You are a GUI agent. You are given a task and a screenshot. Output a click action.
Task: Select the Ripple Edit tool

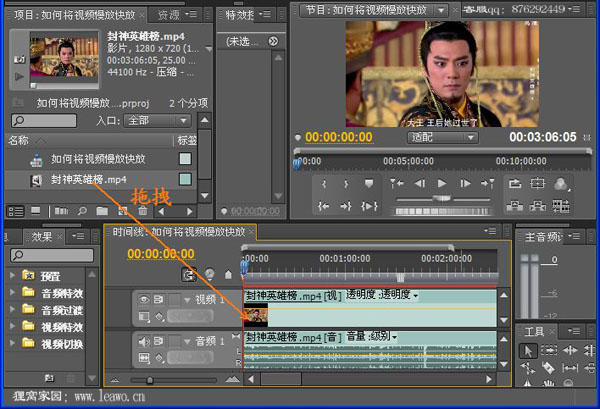tap(570, 350)
